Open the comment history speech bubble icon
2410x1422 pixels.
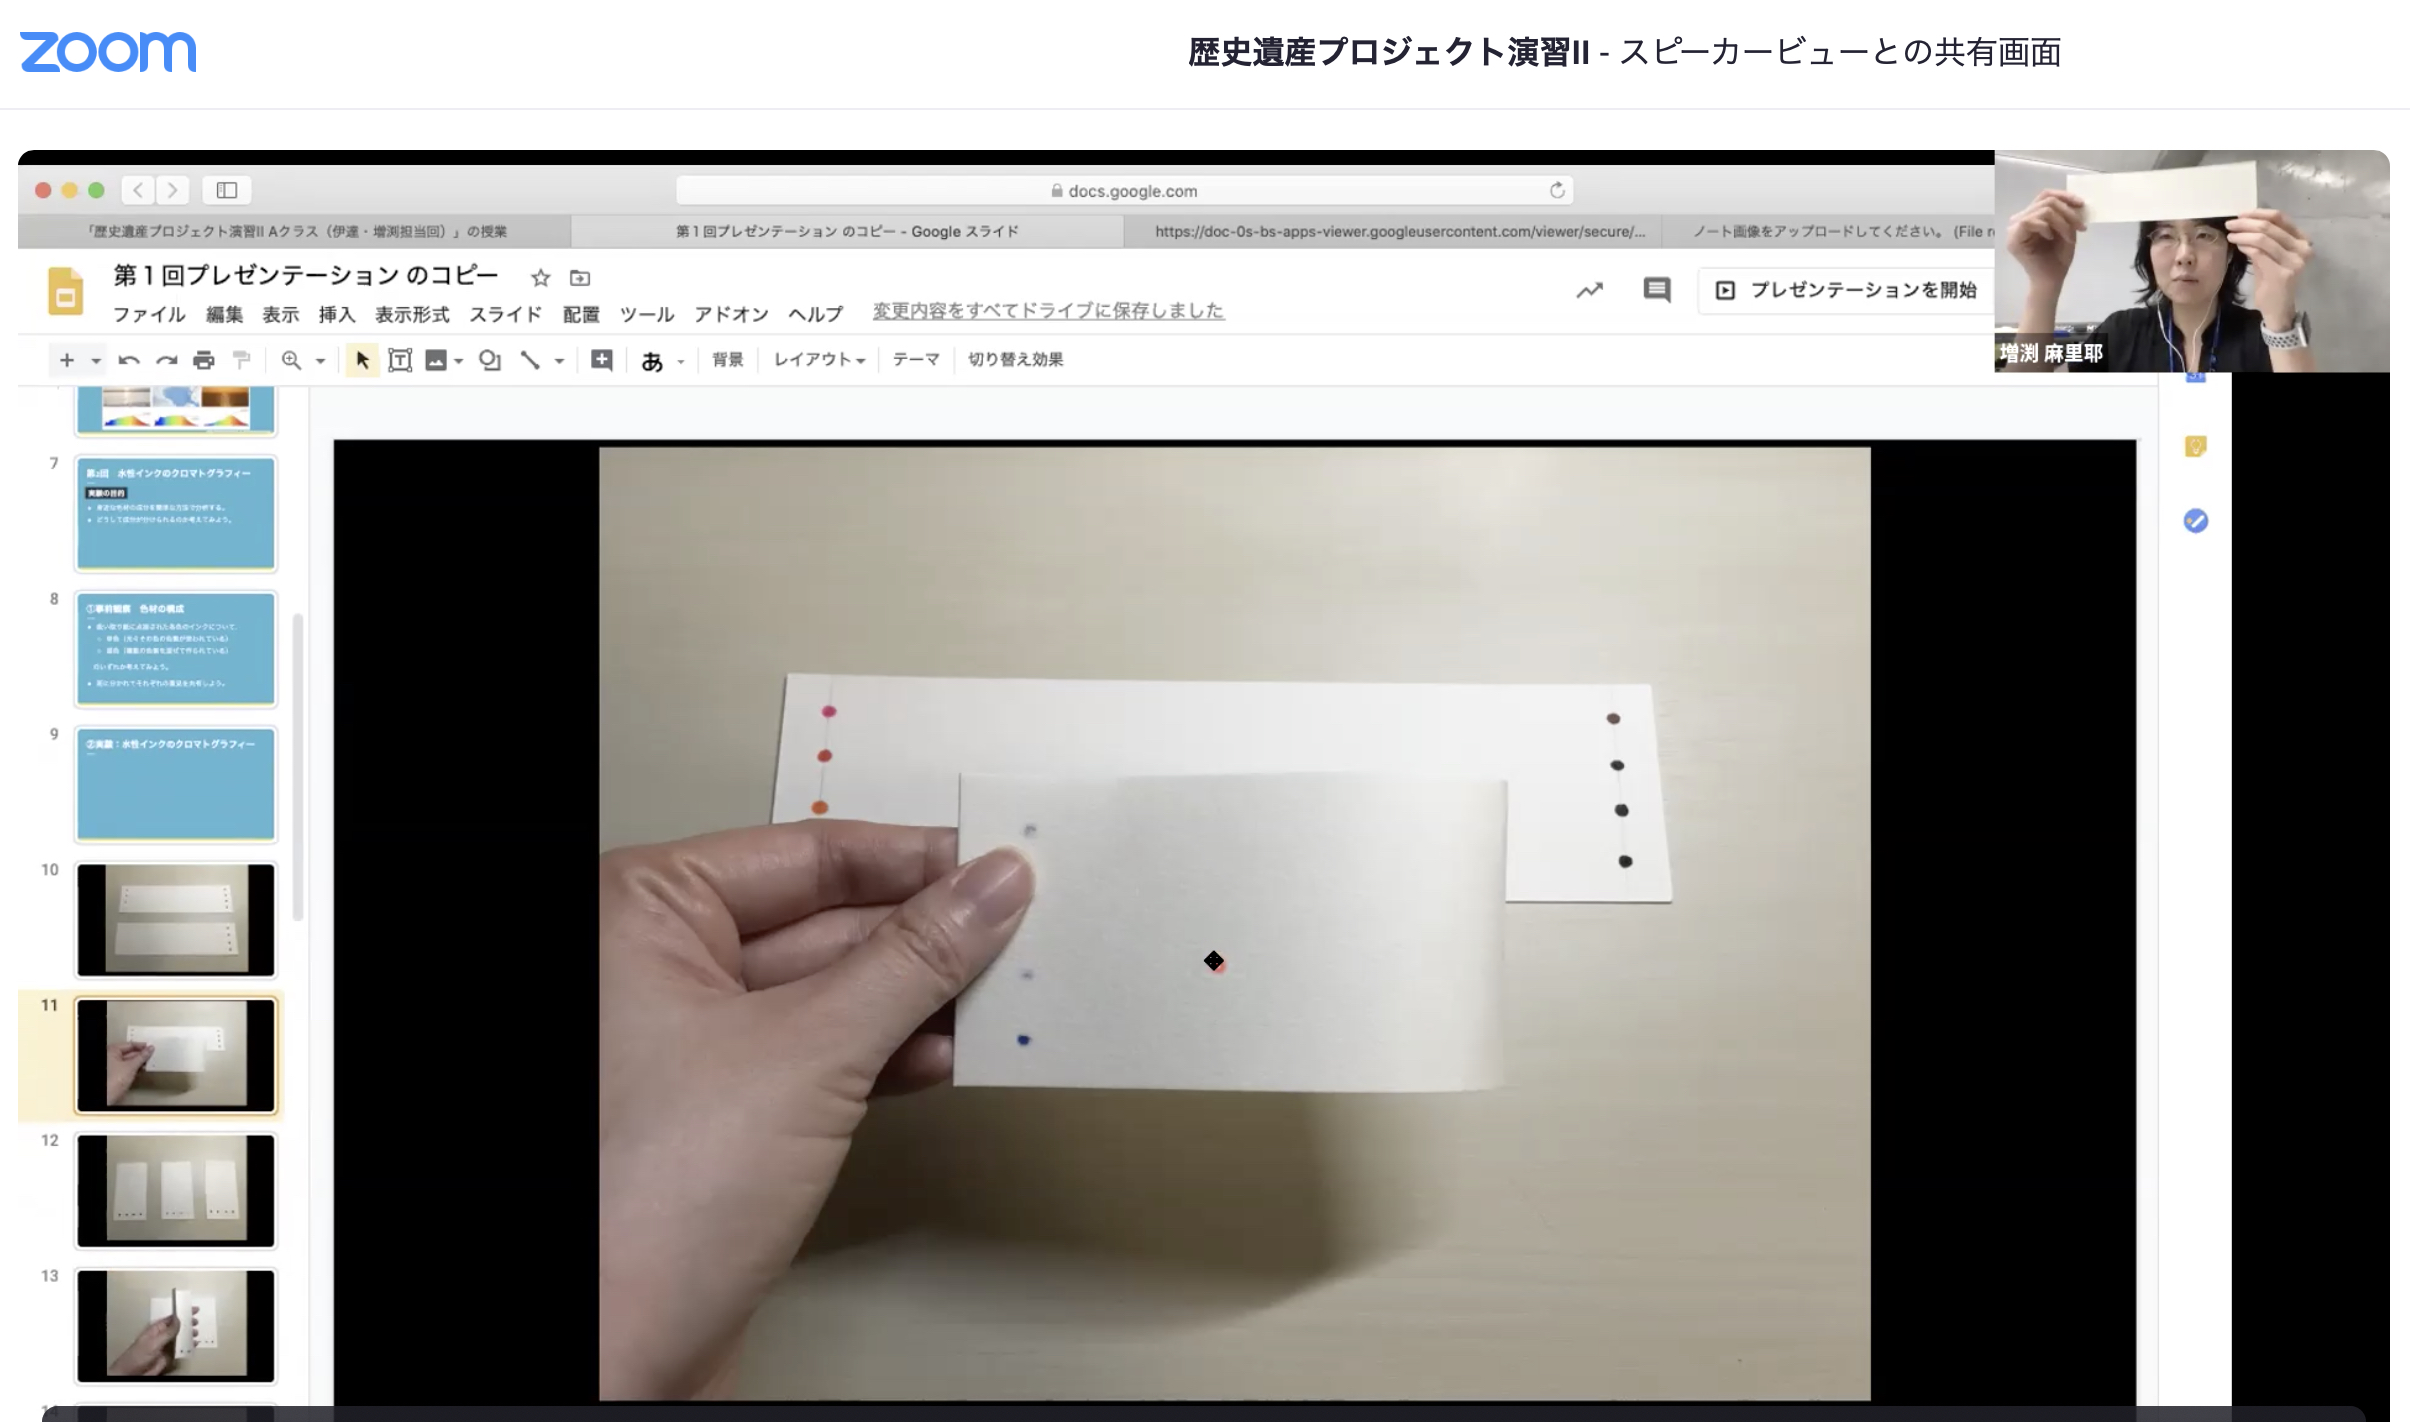(1657, 290)
